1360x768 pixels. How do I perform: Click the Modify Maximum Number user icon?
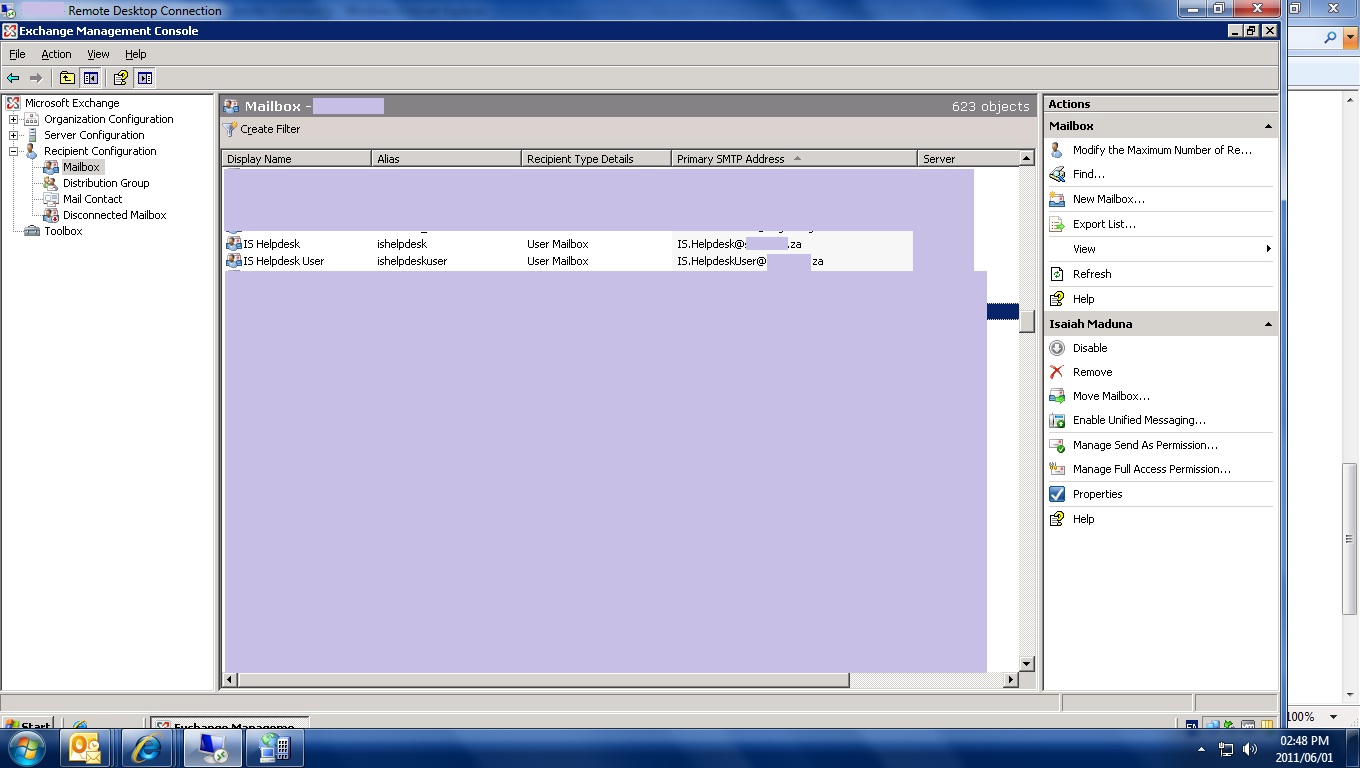click(x=1057, y=150)
